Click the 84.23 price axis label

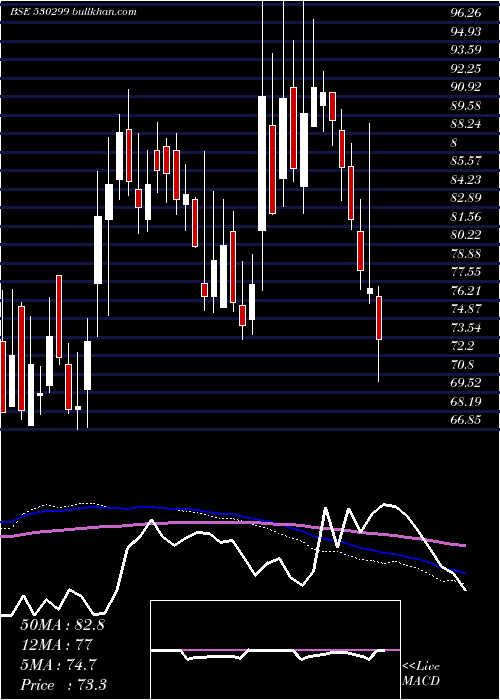pyautogui.click(x=466, y=179)
